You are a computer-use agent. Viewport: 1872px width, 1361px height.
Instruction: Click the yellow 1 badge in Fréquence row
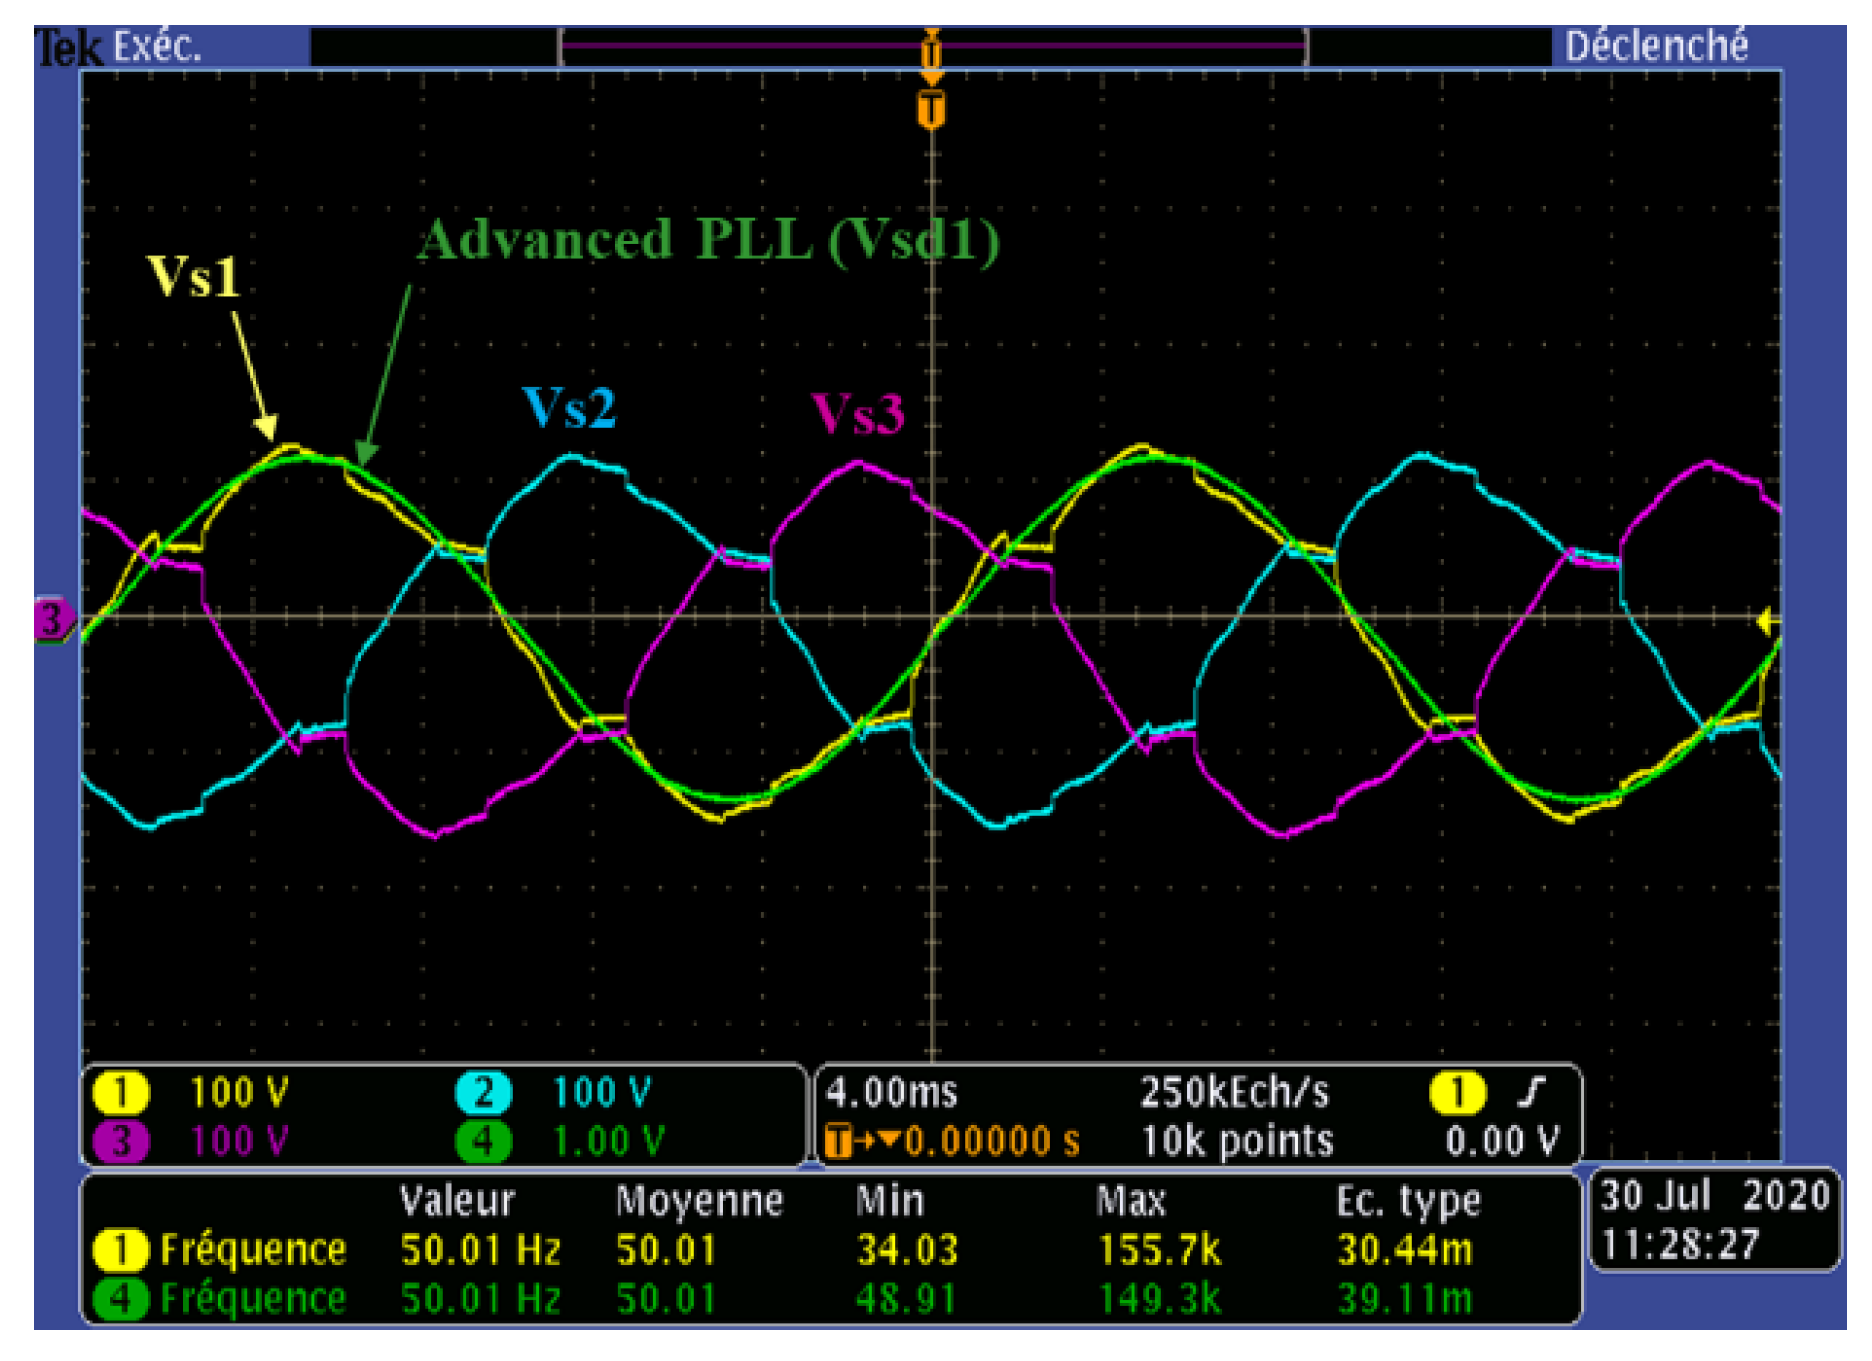point(121,1250)
